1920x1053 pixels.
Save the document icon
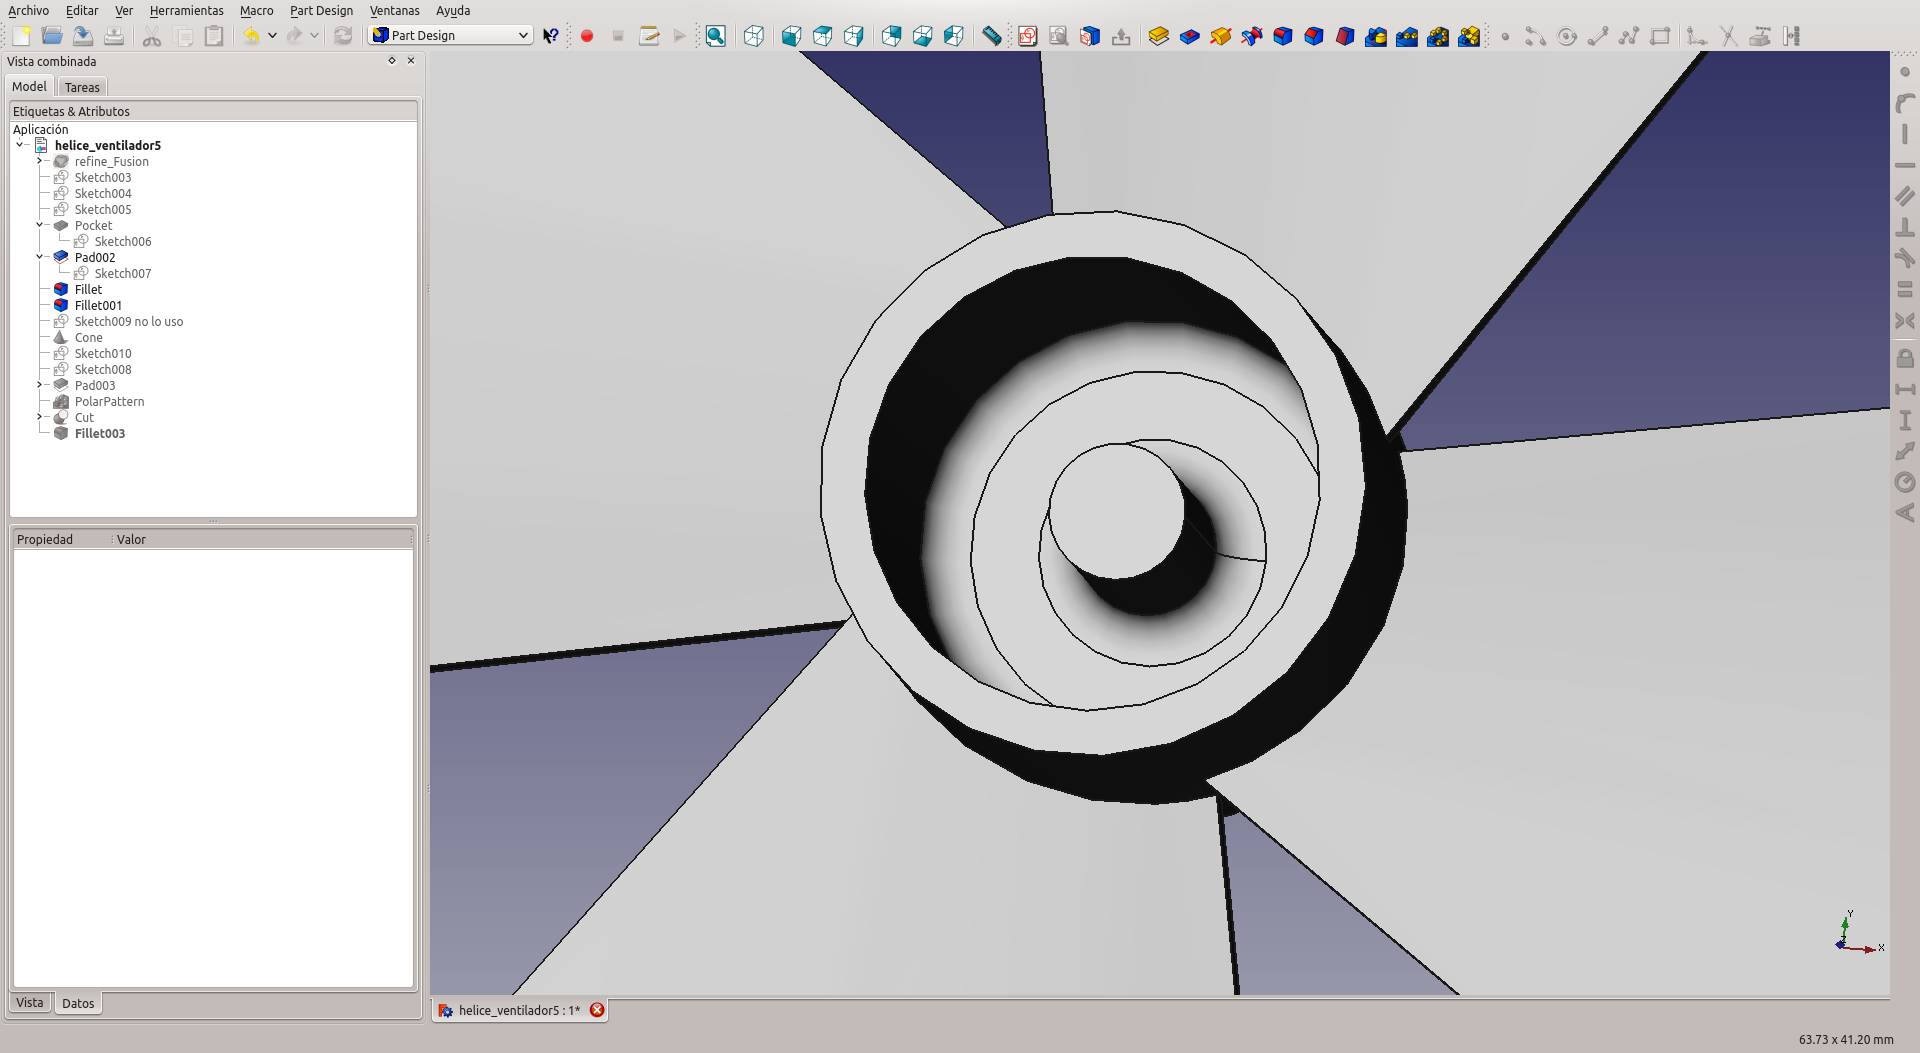pos(83,36)
